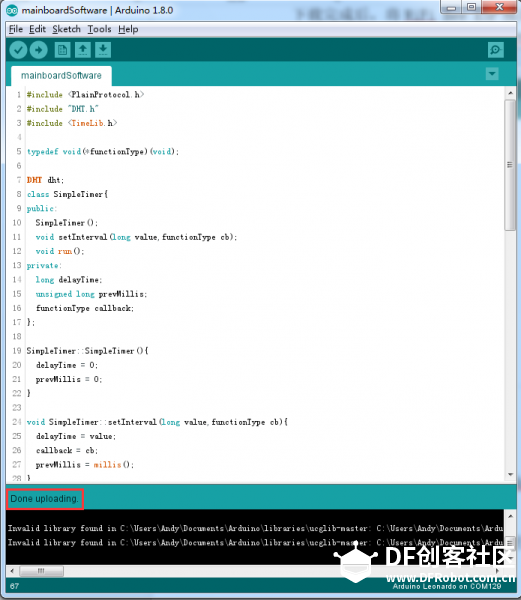Click the console scroll up arrow

tap(510, 516)
